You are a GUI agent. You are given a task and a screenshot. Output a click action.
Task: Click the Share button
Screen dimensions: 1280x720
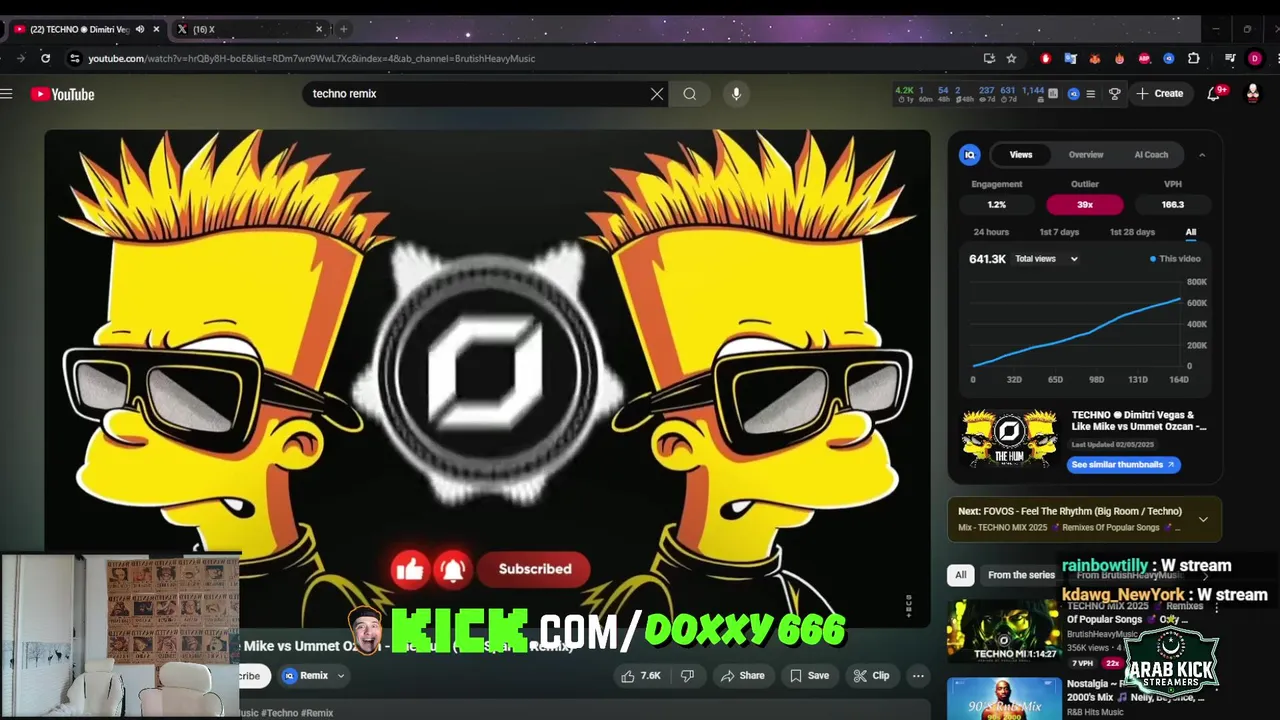[x=743, y=676]
